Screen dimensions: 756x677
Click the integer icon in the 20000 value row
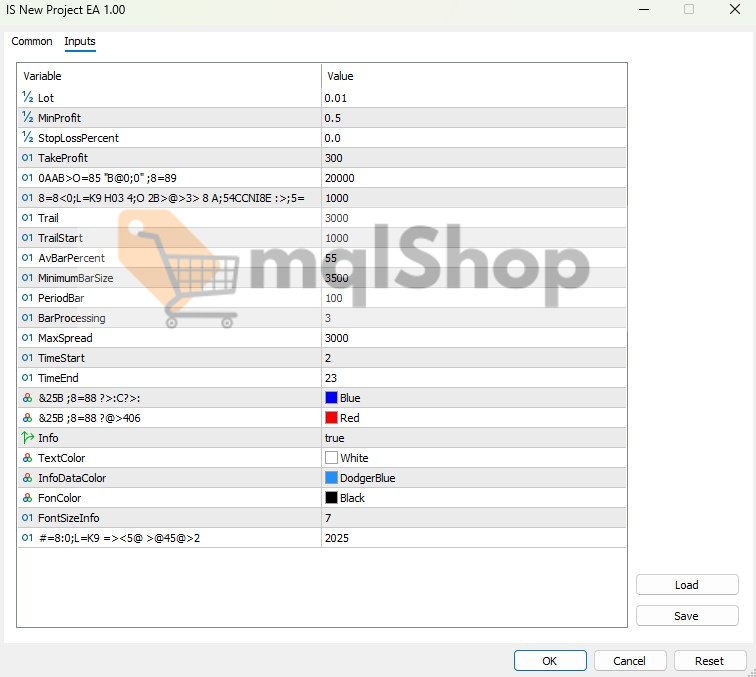point(27,177)
